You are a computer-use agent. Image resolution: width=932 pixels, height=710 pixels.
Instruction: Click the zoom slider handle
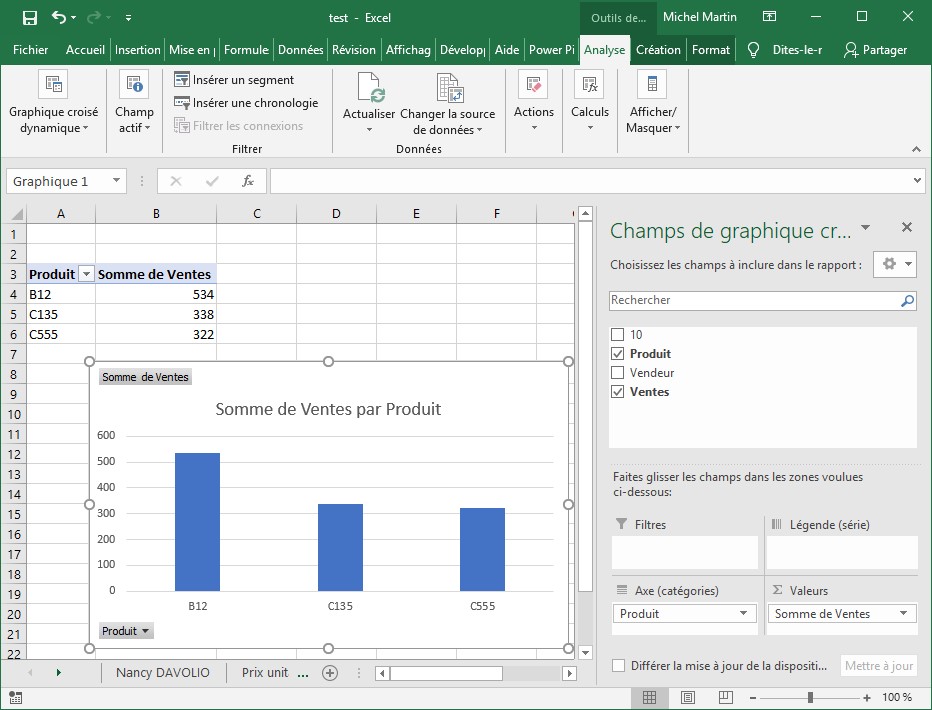(x=810, y=697)
